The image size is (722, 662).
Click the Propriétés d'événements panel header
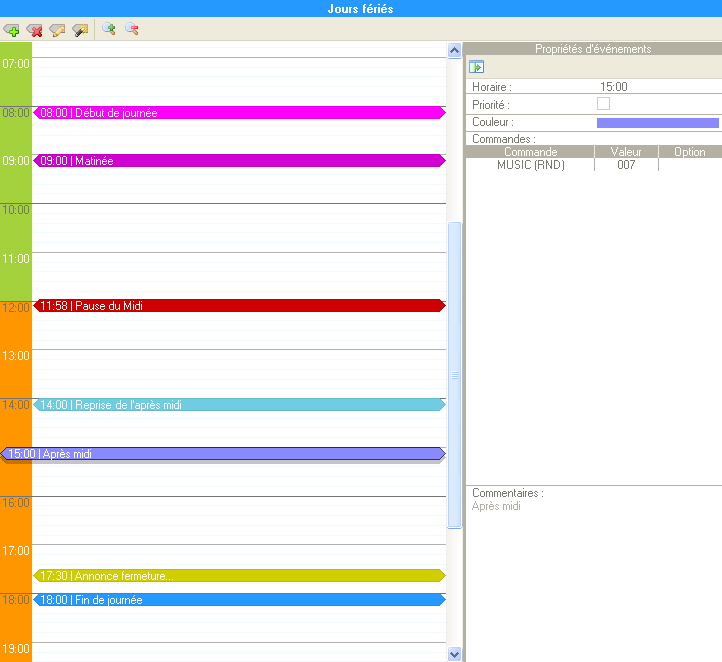593,49
